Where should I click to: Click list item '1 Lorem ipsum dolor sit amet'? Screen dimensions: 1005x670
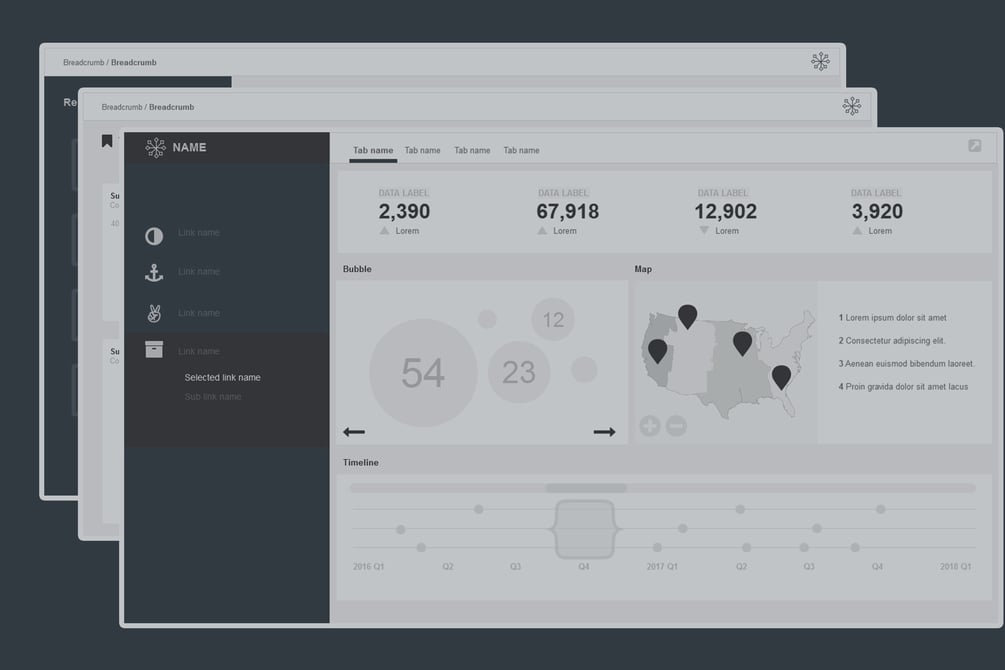892,318
